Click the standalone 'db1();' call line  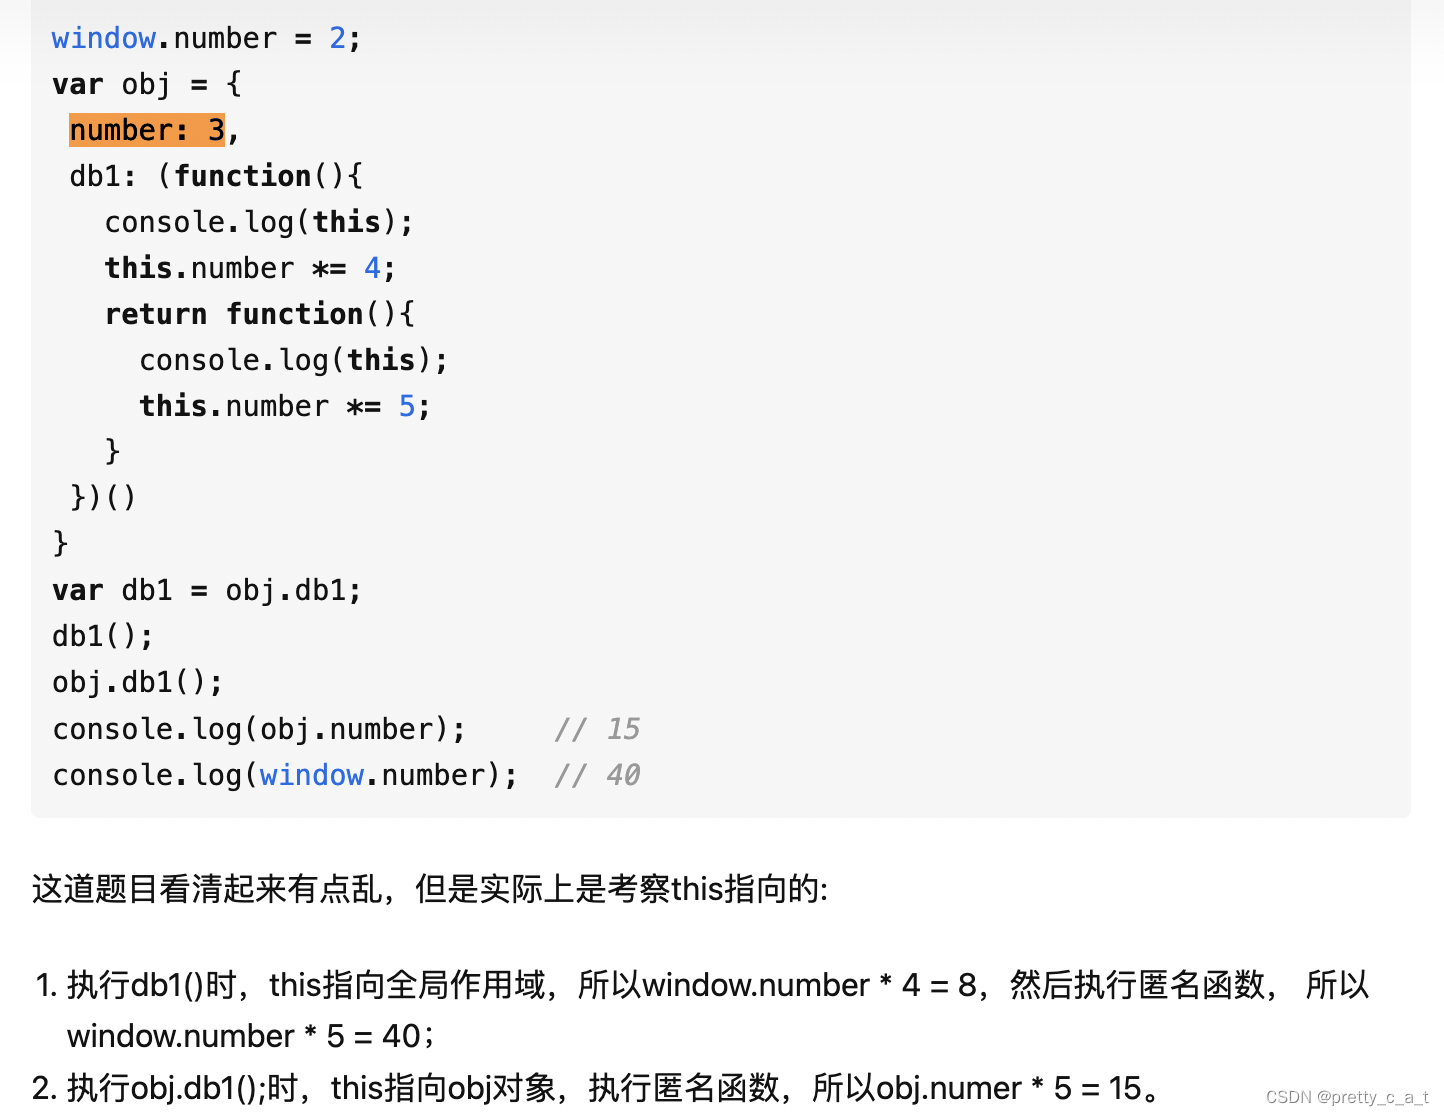103,636
